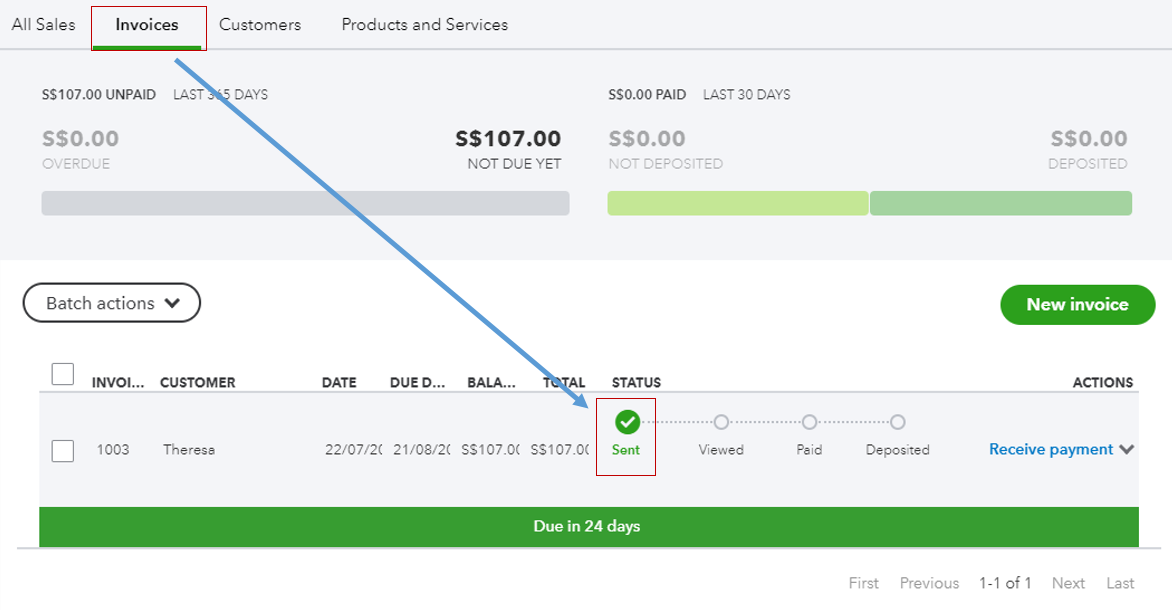Click the Paid status circle
This screenshot has height=610, width=1172.
click(809, 422)
